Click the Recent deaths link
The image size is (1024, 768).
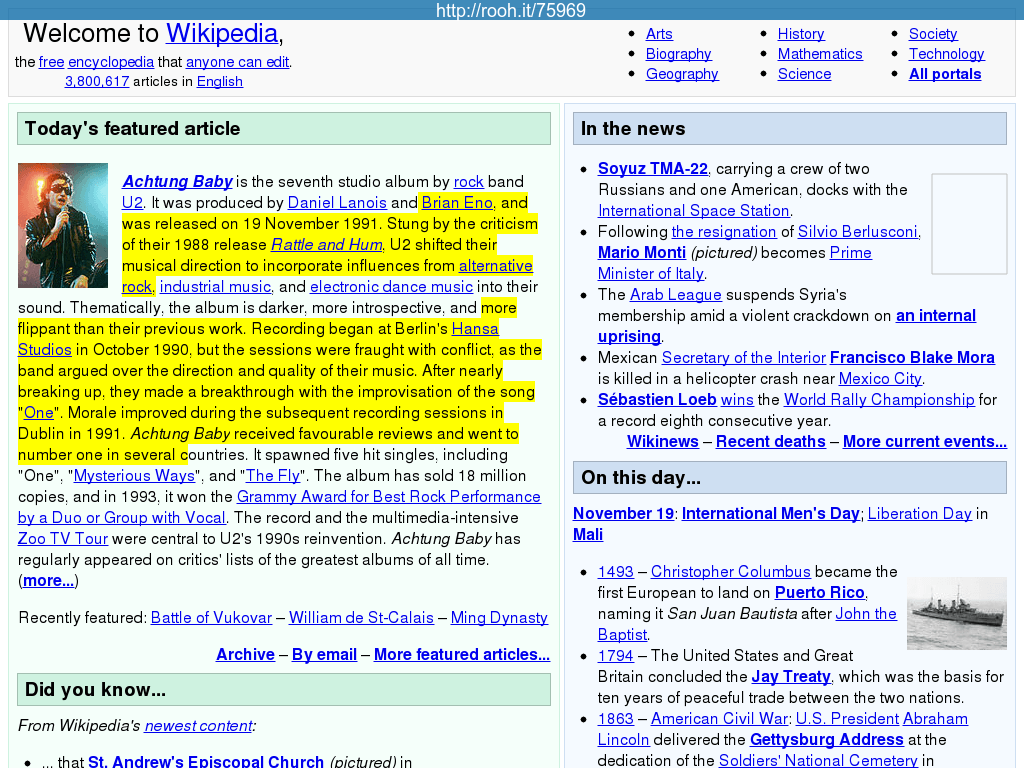(x=770, y=442)
